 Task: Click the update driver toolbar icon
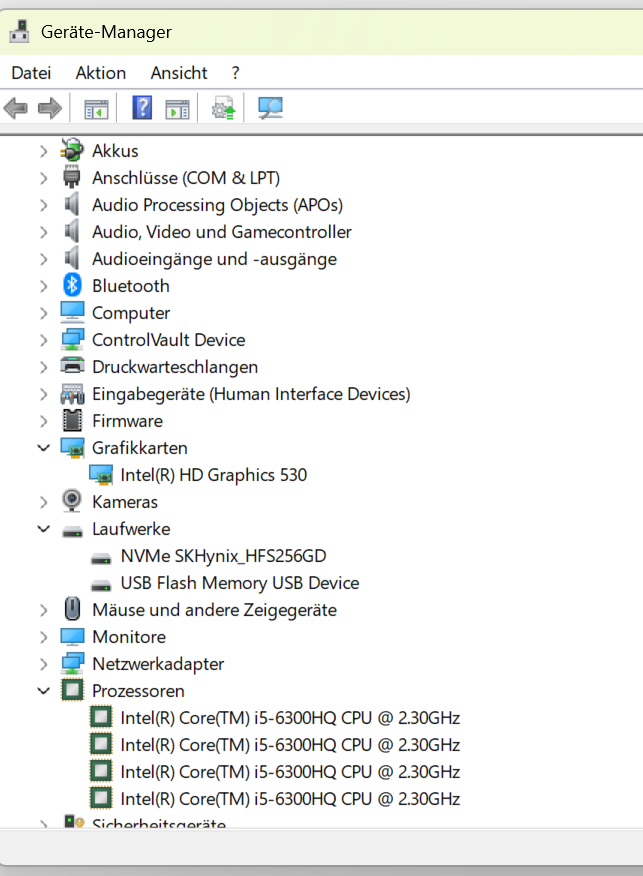click(223, 108)
